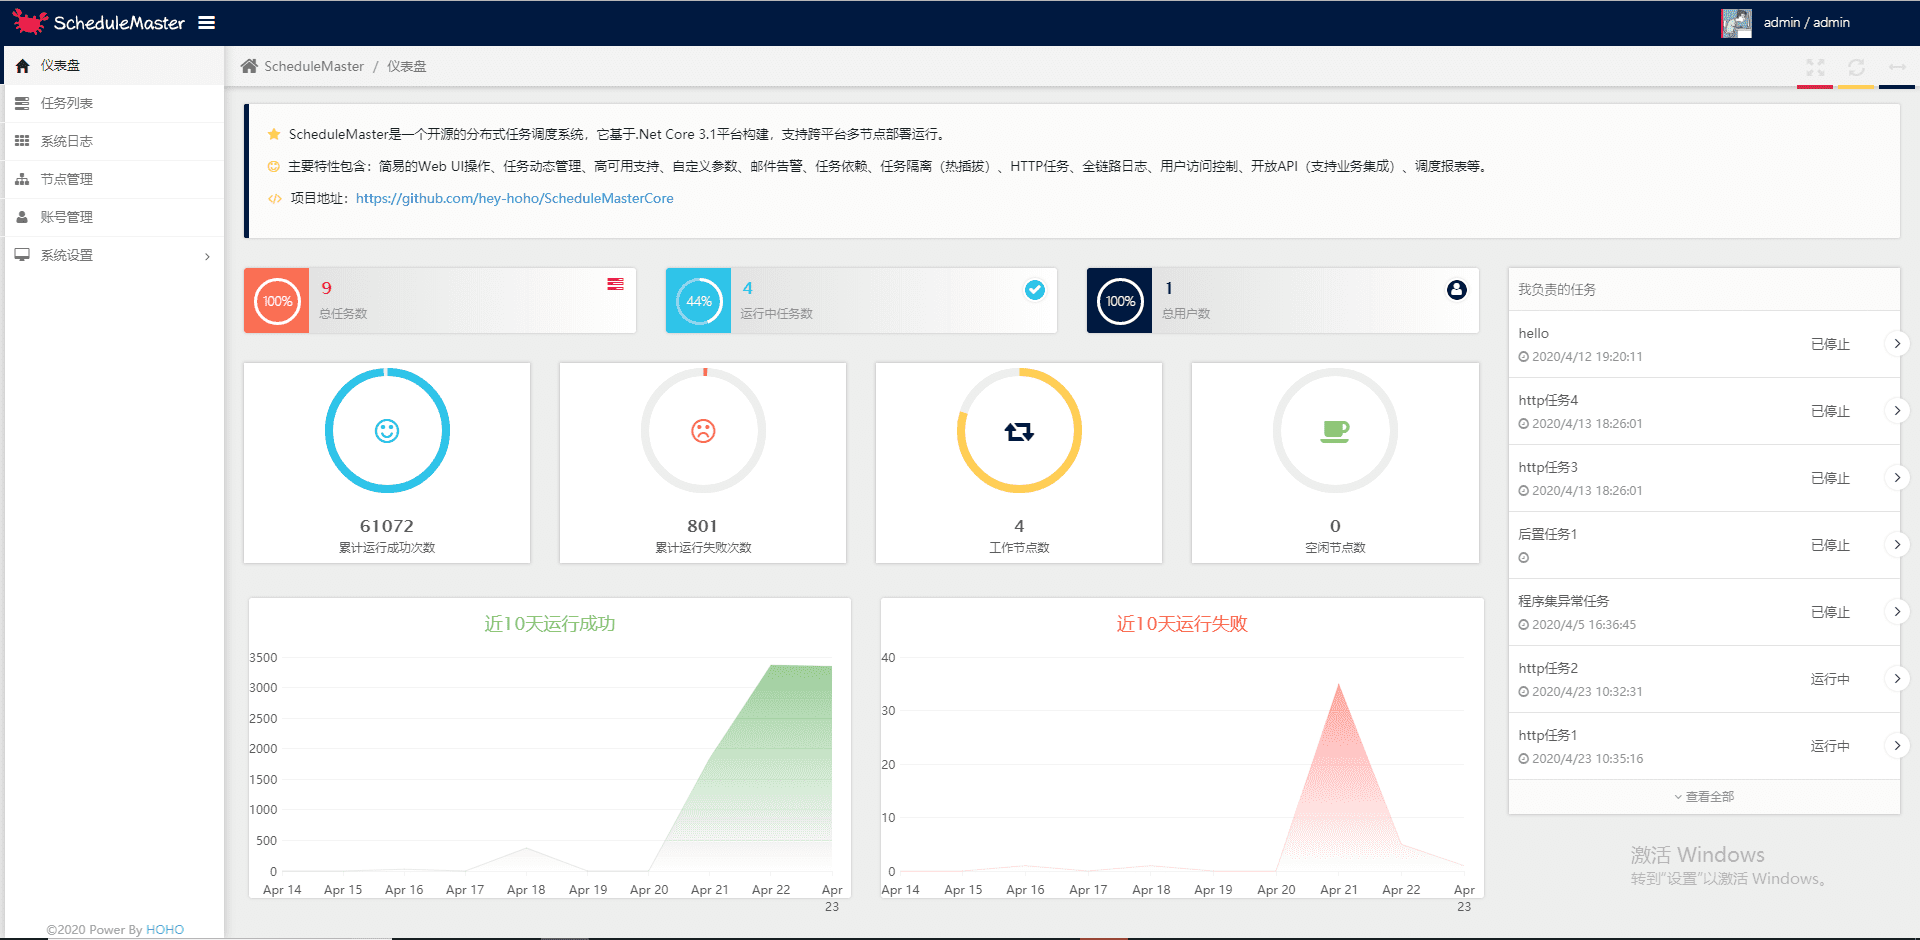Click the 工作节点数 label
The height and width of the screenshot is (940, 1920).
coord(1019,548)
